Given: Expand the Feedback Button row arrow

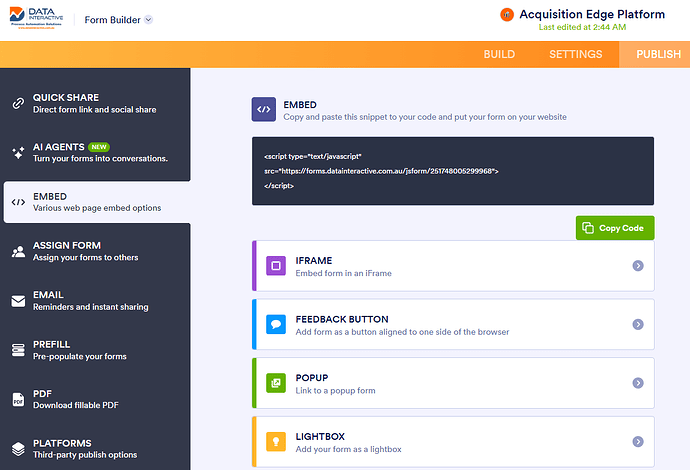Looking at the screenshot, I should pos(638,324).
